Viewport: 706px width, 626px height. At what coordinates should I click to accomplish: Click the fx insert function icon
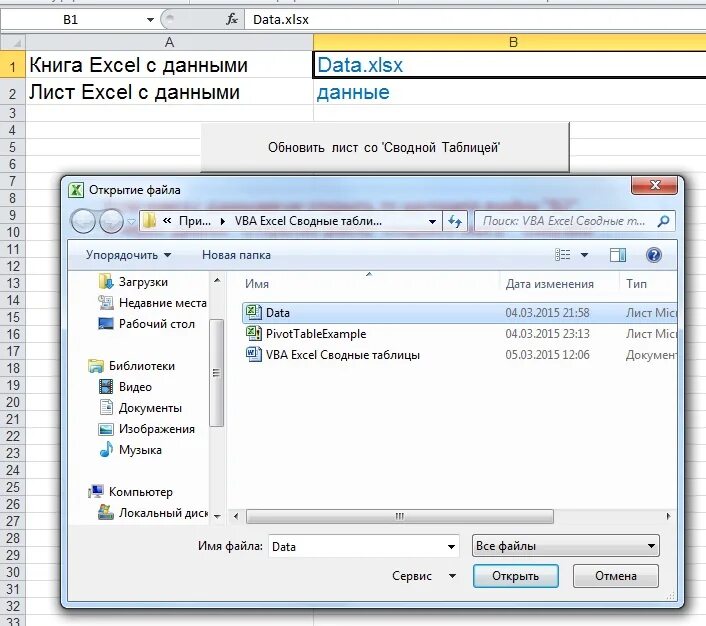(x=232, y=19)
